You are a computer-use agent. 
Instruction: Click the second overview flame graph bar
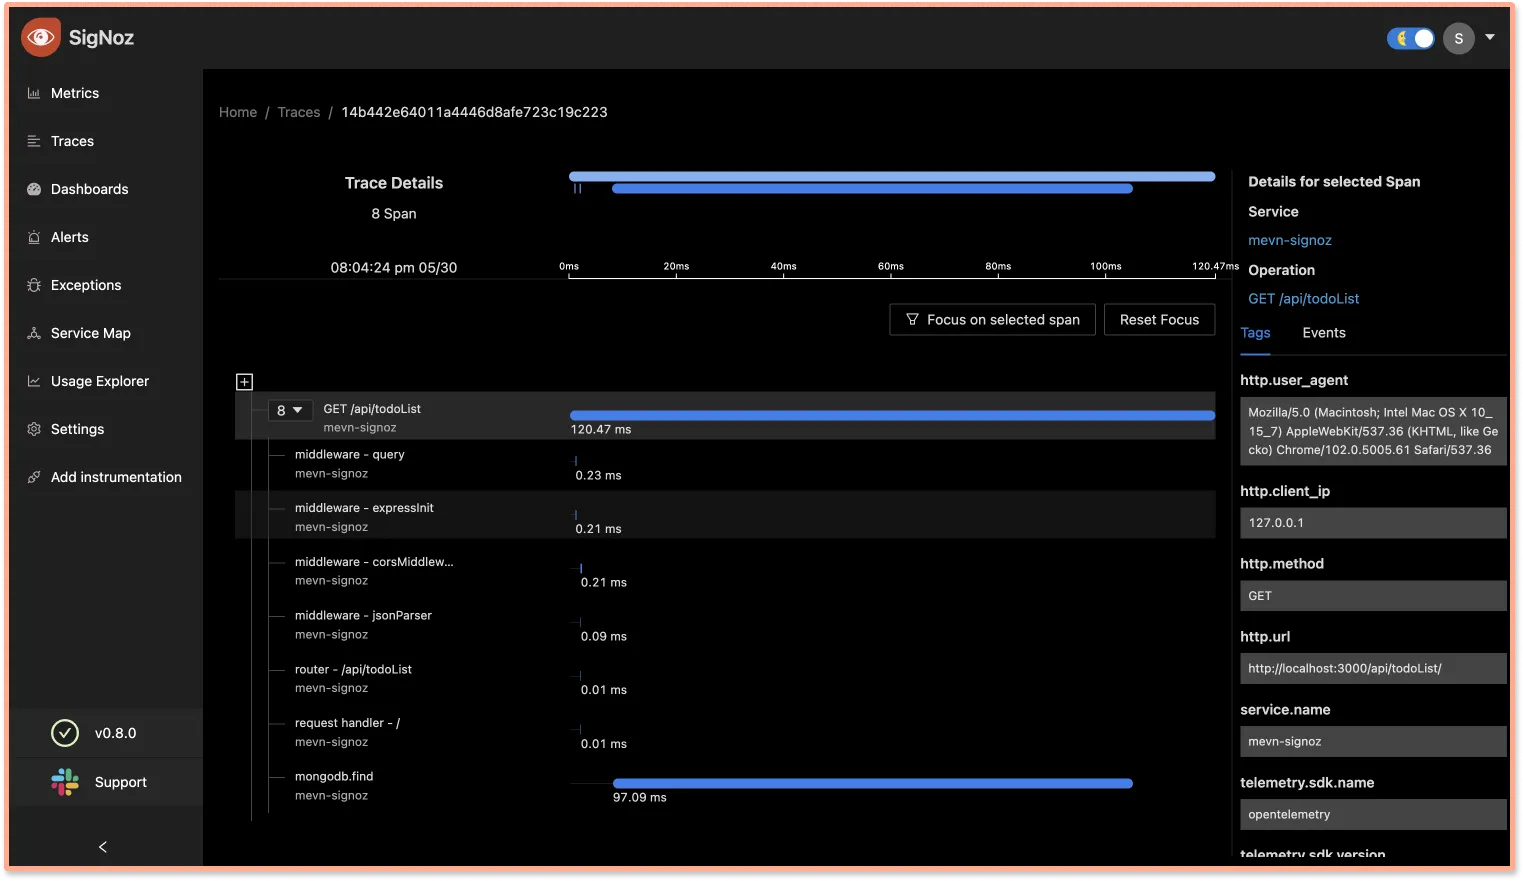872,188
